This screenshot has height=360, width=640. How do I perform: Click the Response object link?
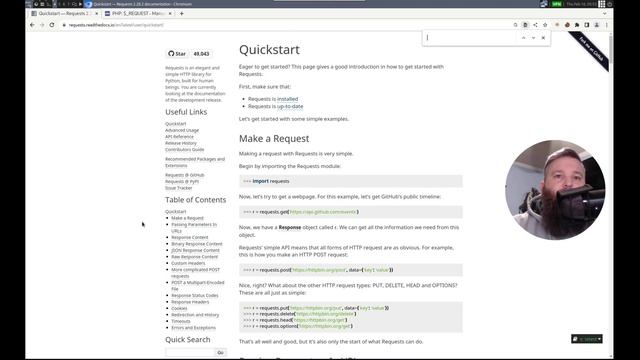coord(290,227)
